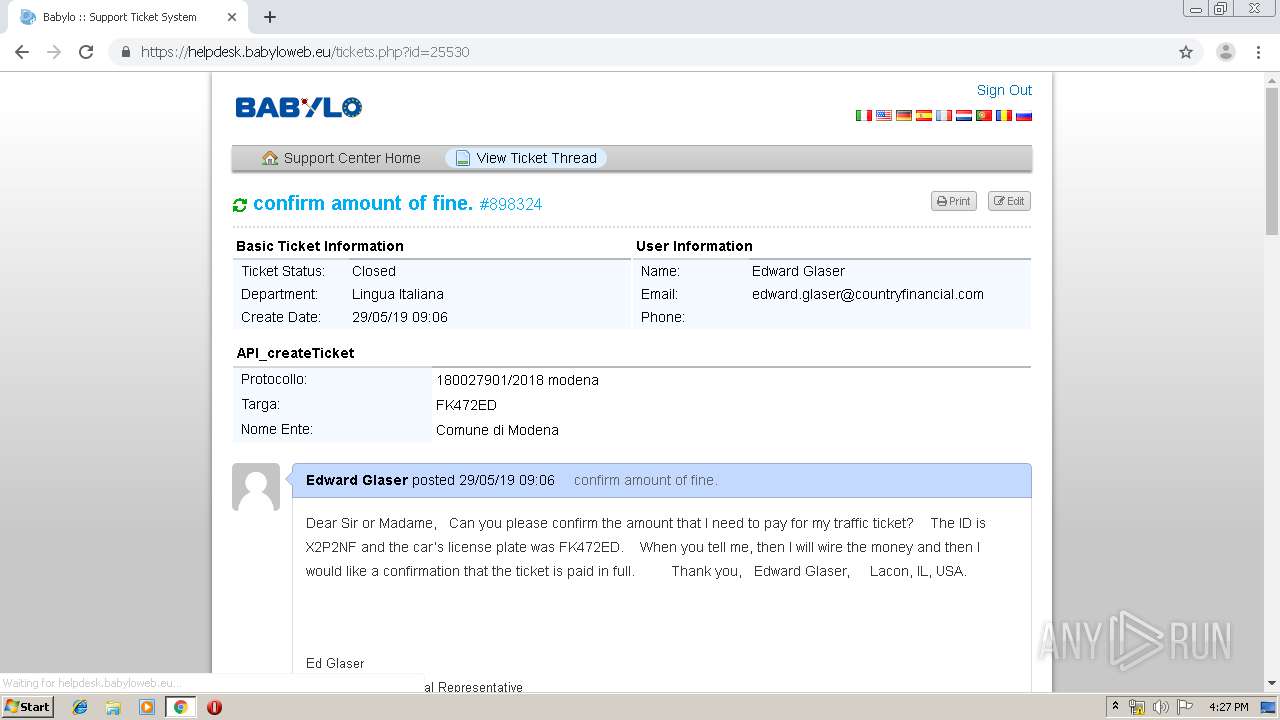Click Nome Ente value Comune di Modena

coord(497,430)
